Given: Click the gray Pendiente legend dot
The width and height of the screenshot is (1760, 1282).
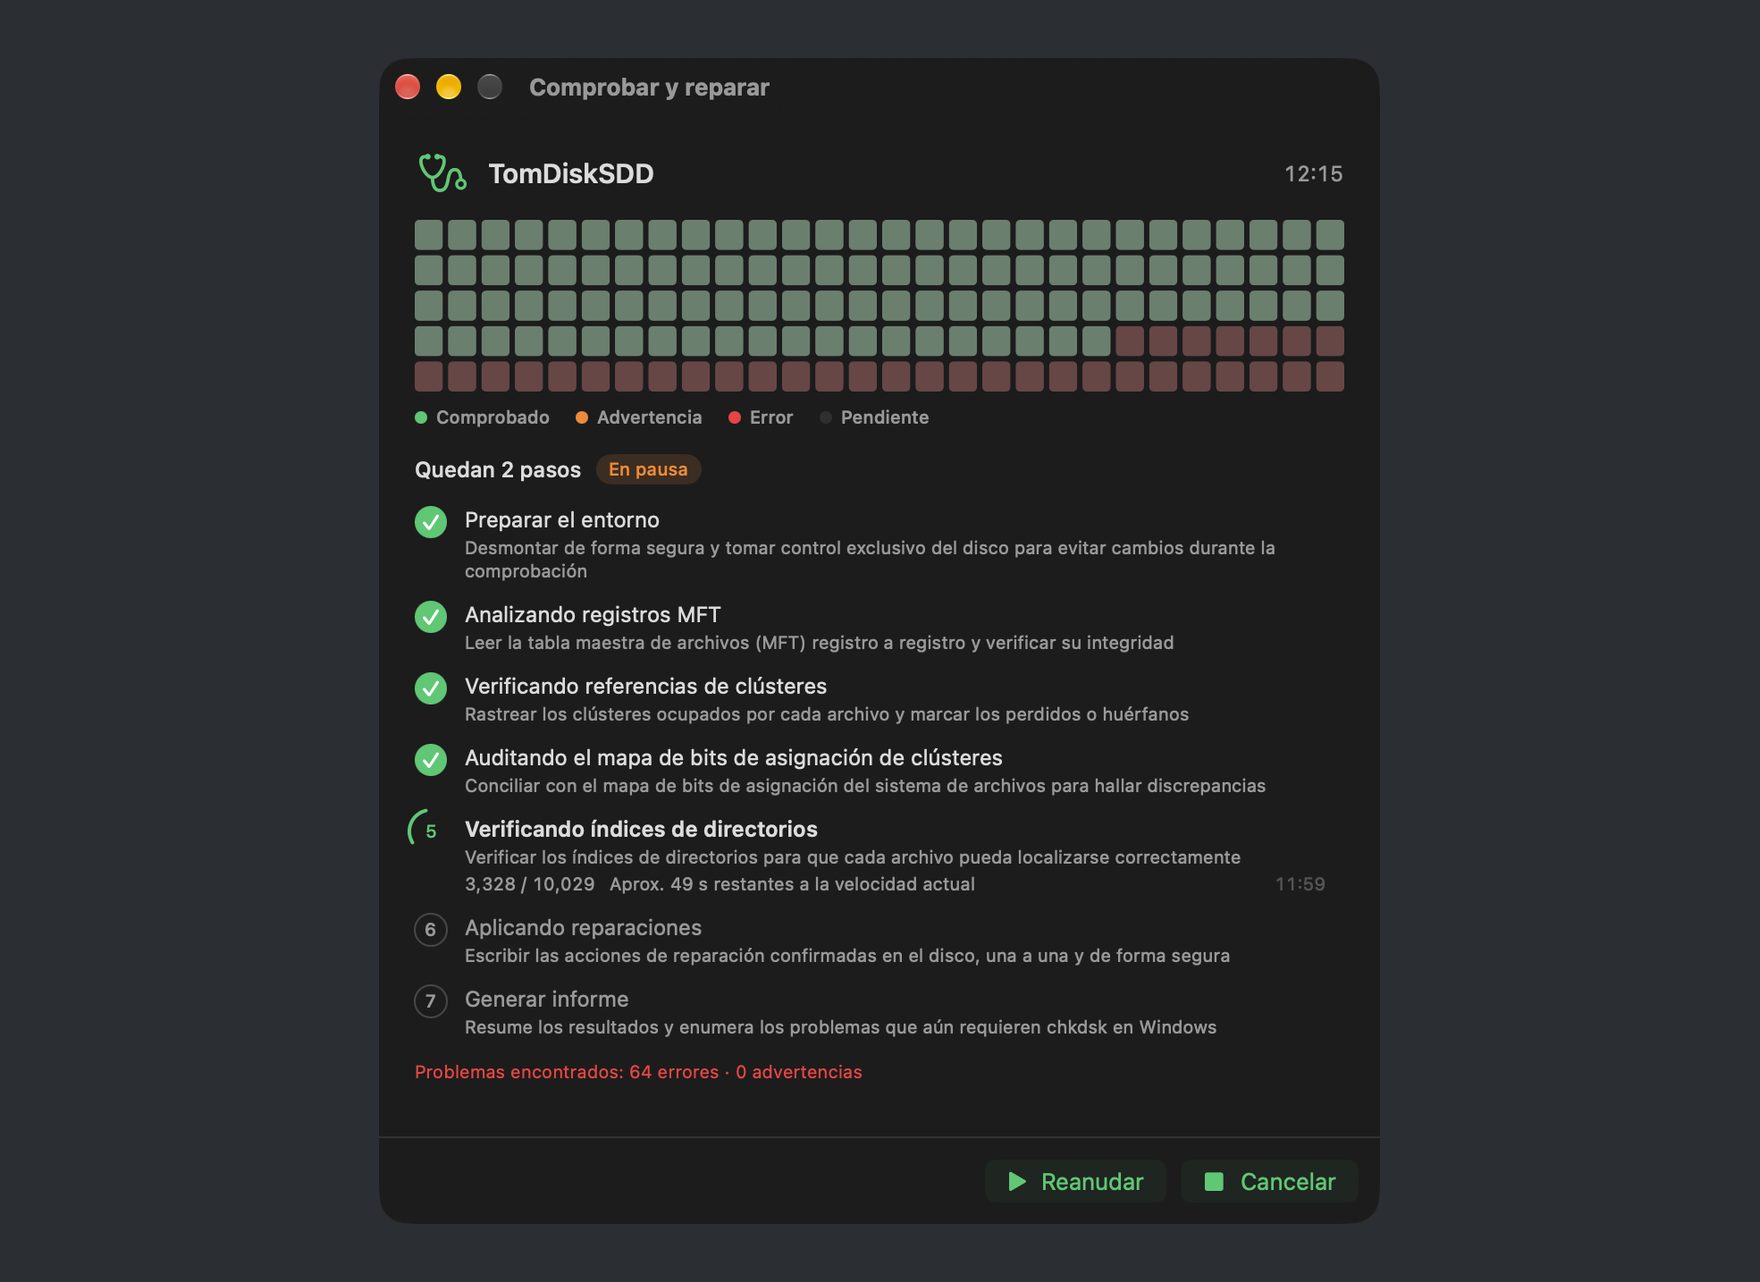Looking at the screenshot, I should (826, 418).
